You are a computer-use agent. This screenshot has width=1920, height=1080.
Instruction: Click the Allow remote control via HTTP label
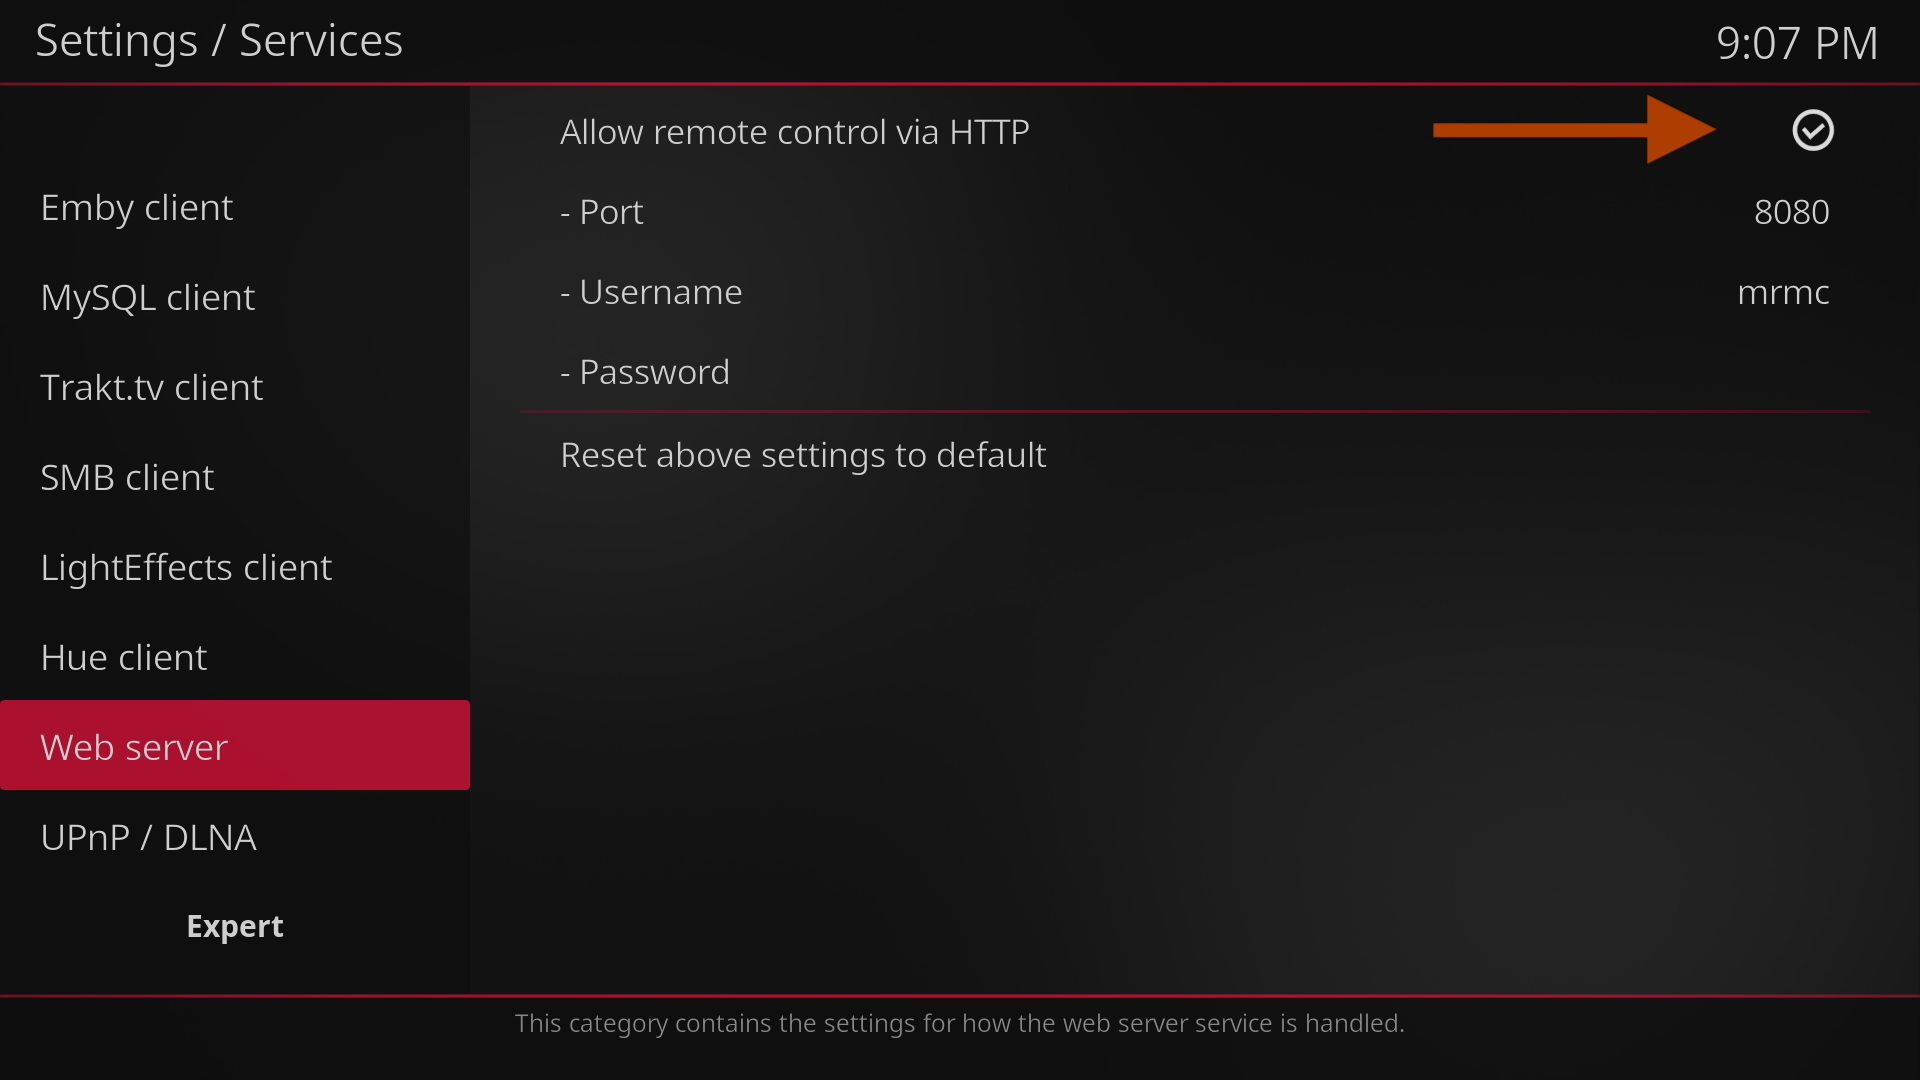click(794, 132)
